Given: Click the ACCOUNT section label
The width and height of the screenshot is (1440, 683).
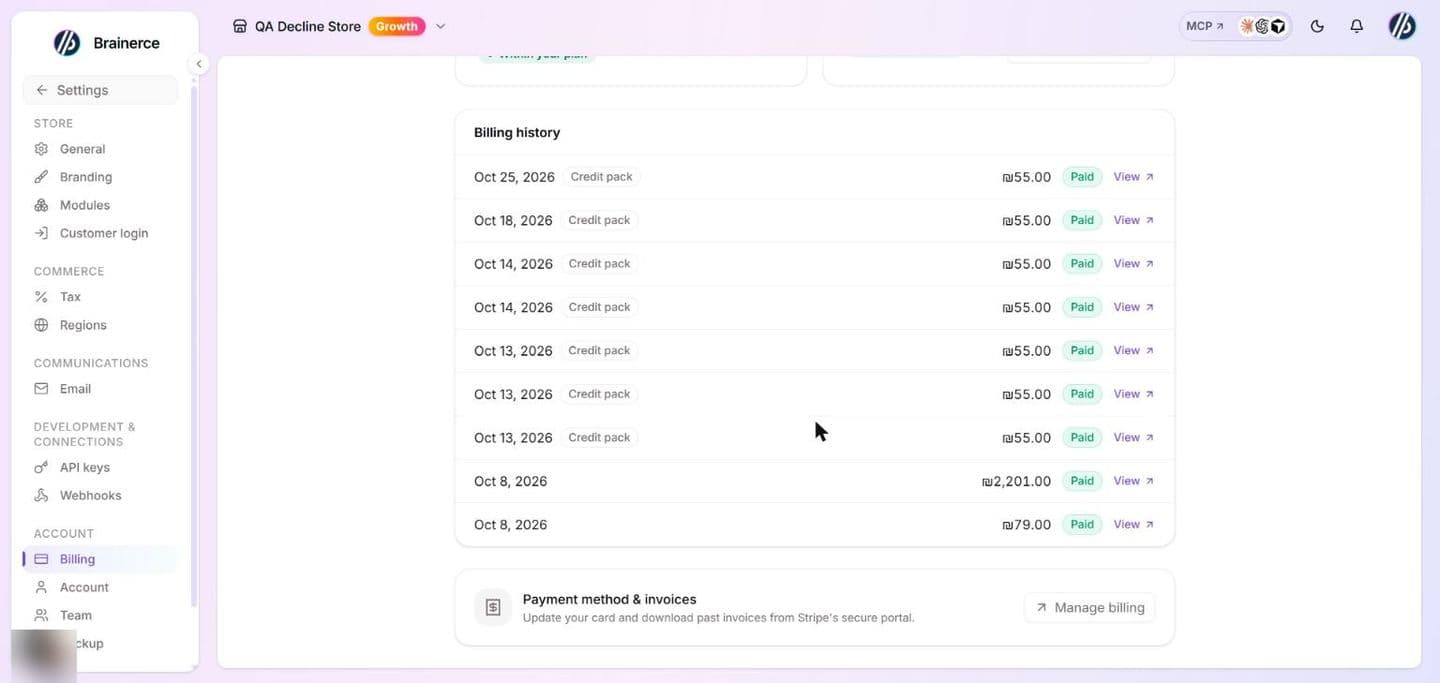Looking at the screenshot, I should pyautogui.click(x=64, y=533).
